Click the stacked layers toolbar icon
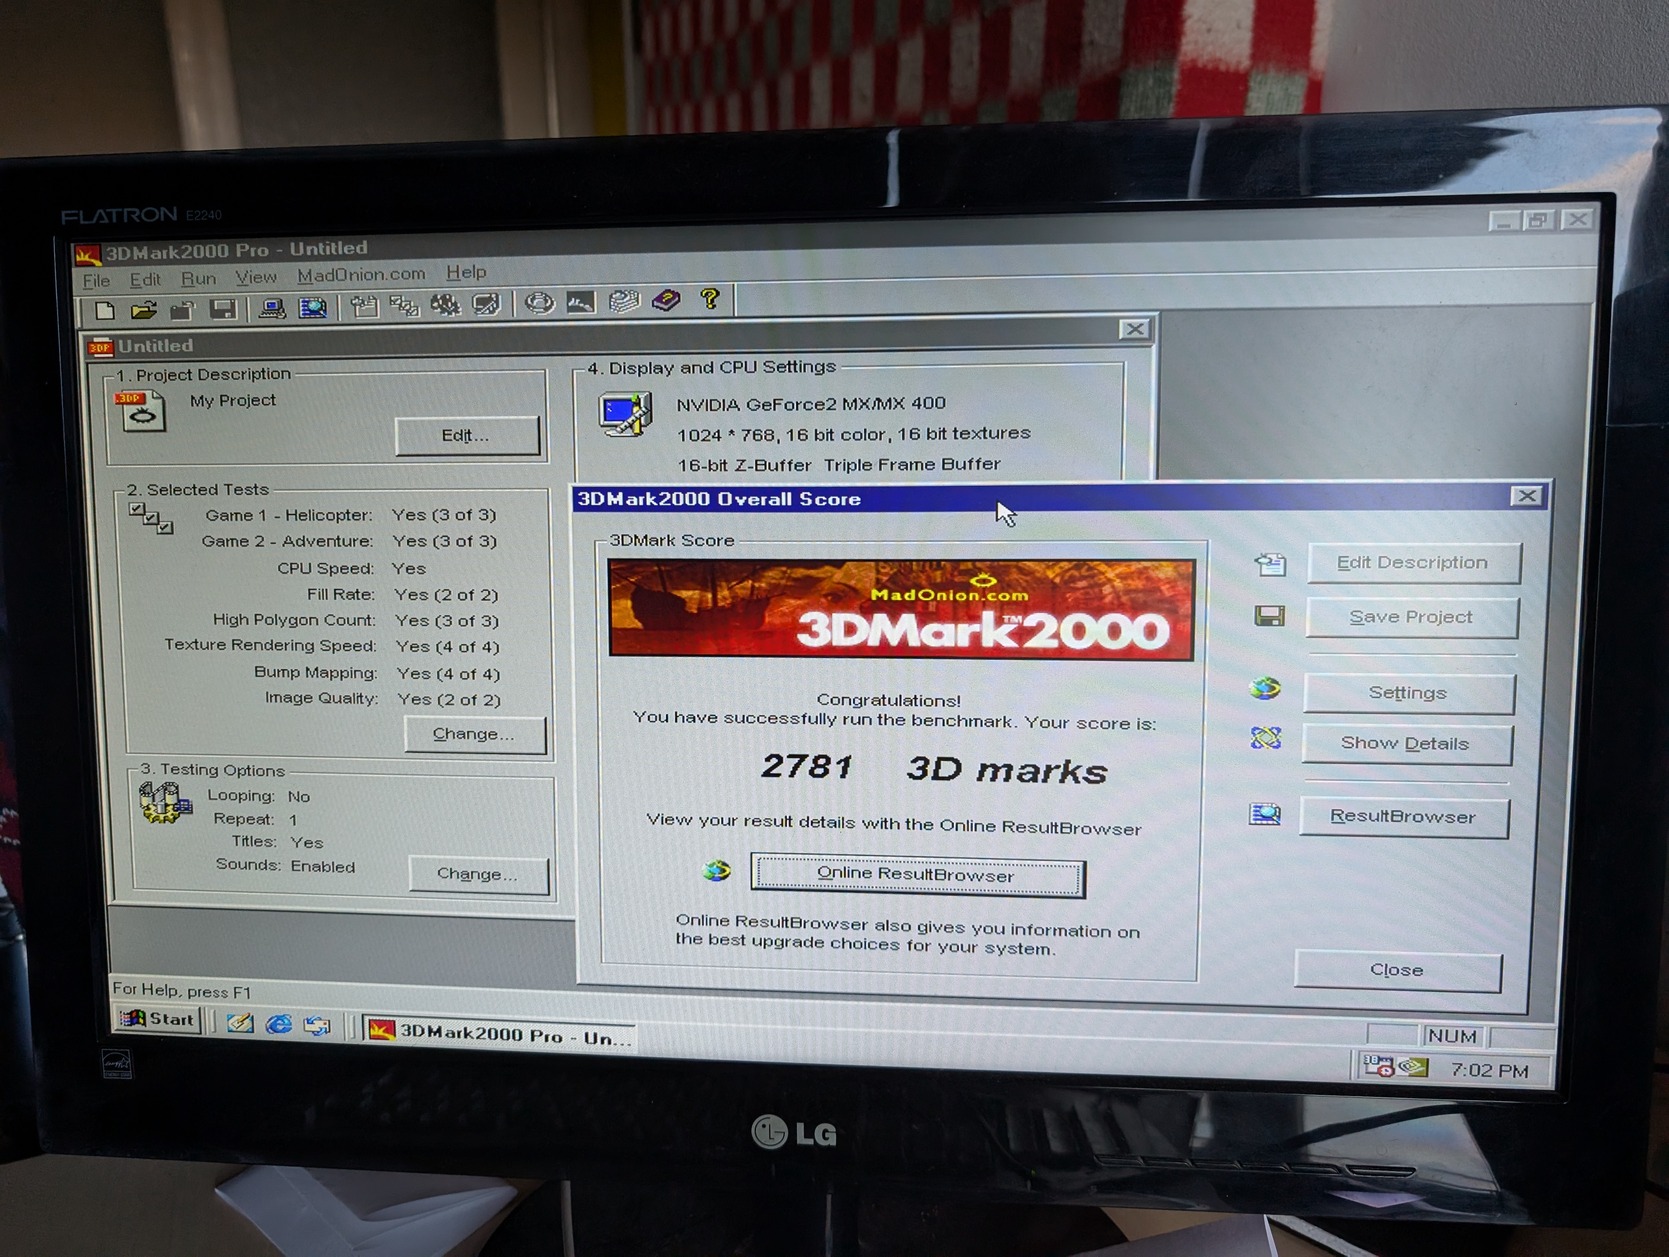Screen dimensions: 1669x1257 (624, 300)
